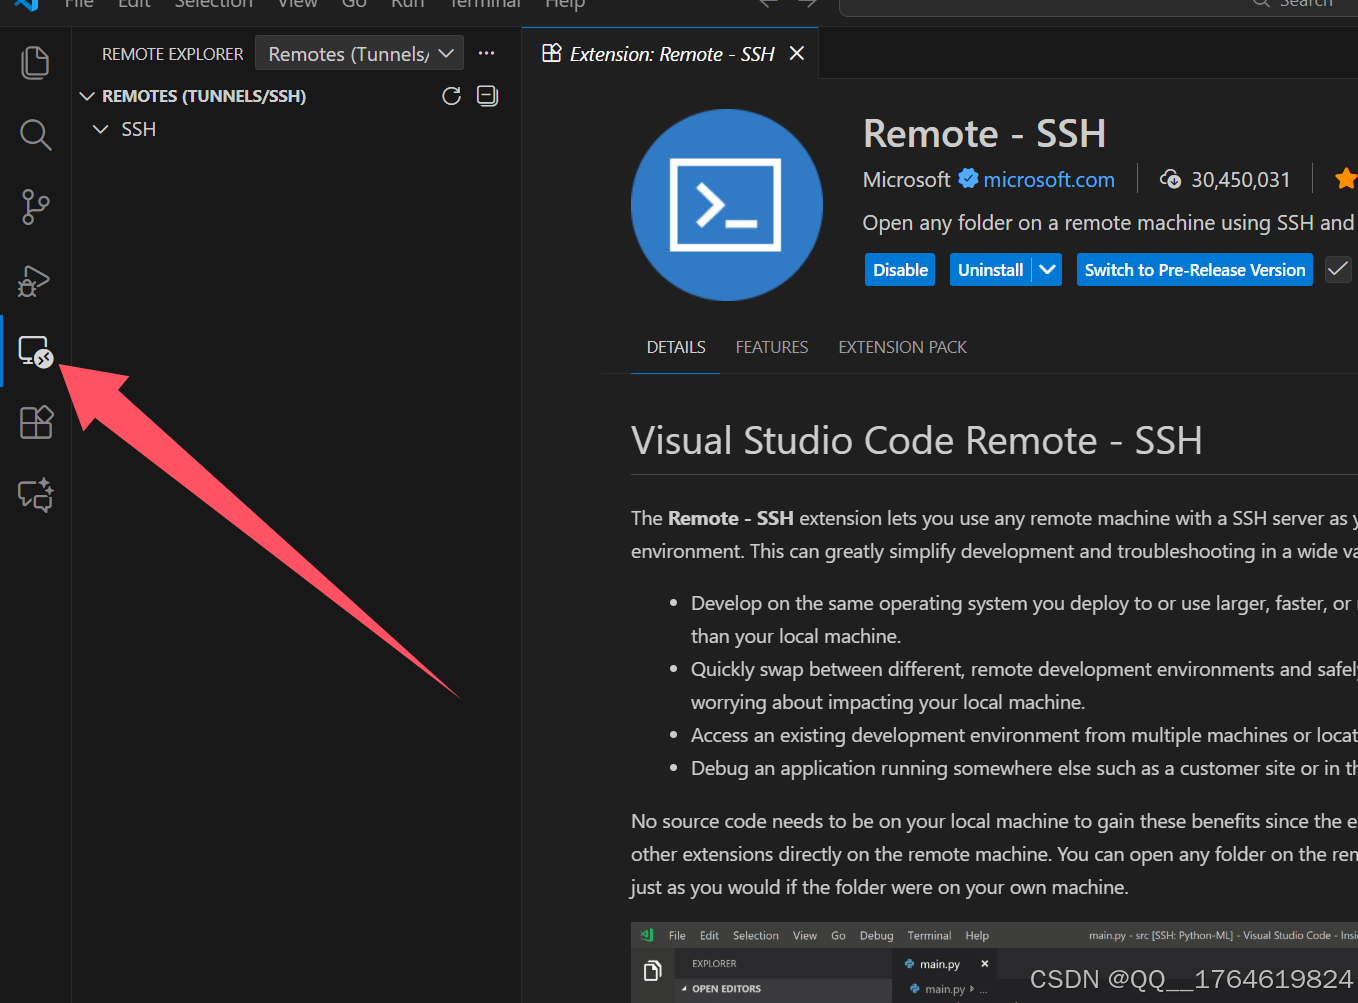
Task: Refresh the Remotes (Tunnels/SSH) list
Action: [x=452, y=96]
